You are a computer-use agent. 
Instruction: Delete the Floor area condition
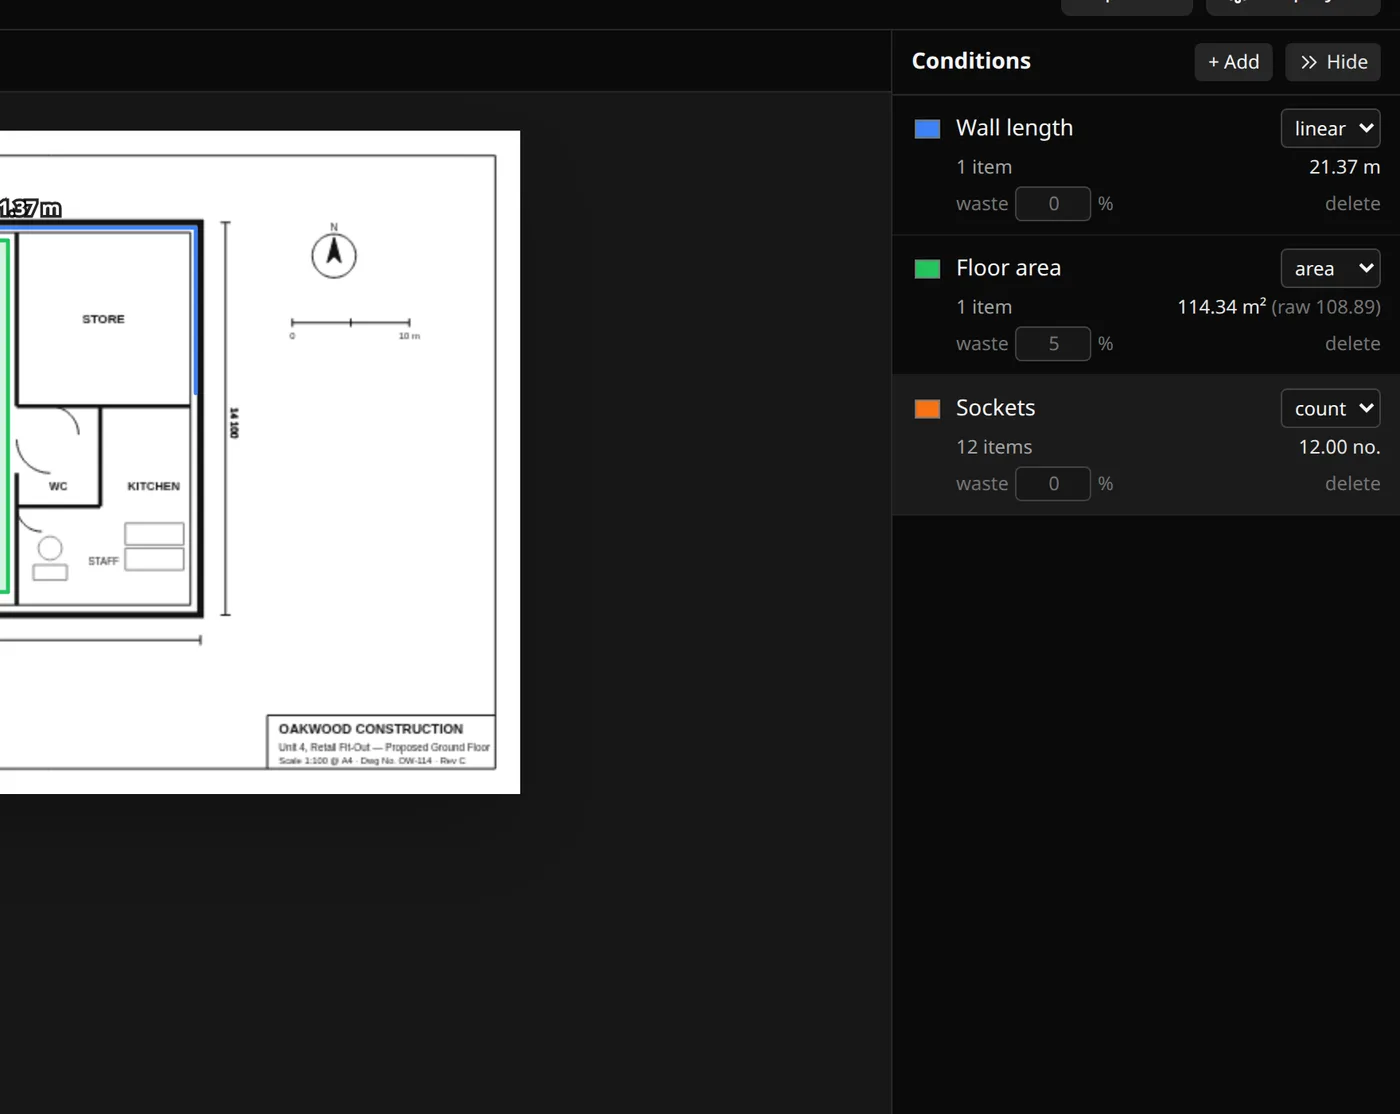pos(1352,344)
